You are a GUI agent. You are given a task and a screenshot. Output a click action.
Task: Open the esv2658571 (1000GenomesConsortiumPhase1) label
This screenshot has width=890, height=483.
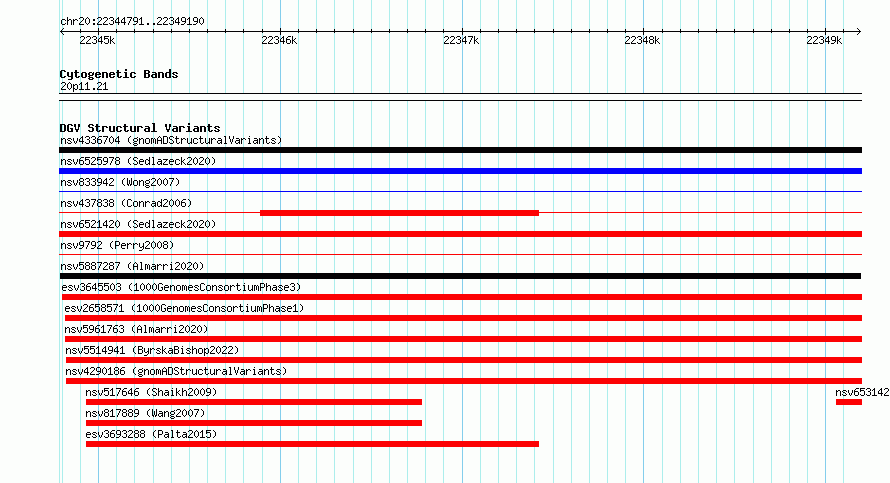point(184,308)
